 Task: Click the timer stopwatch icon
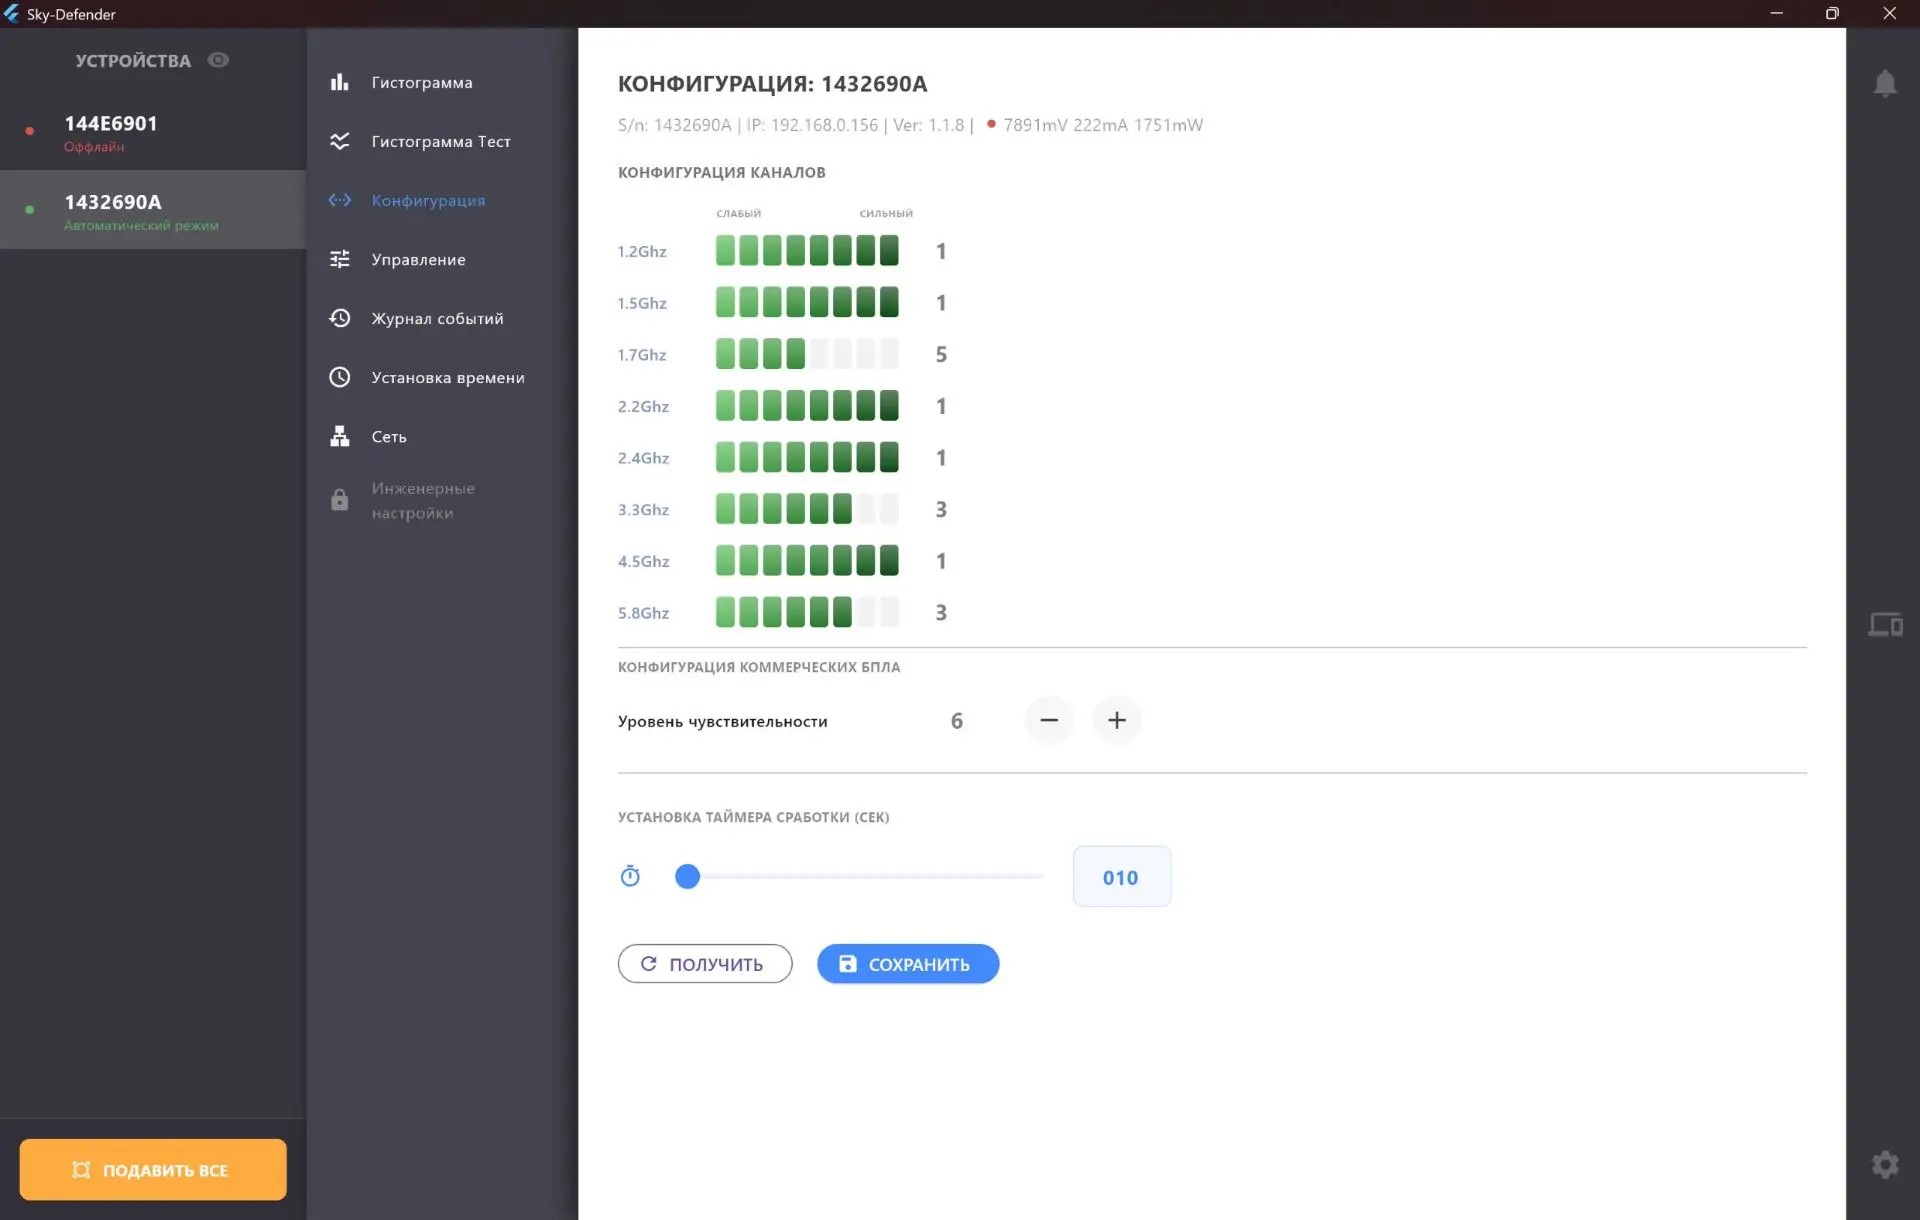630,876
